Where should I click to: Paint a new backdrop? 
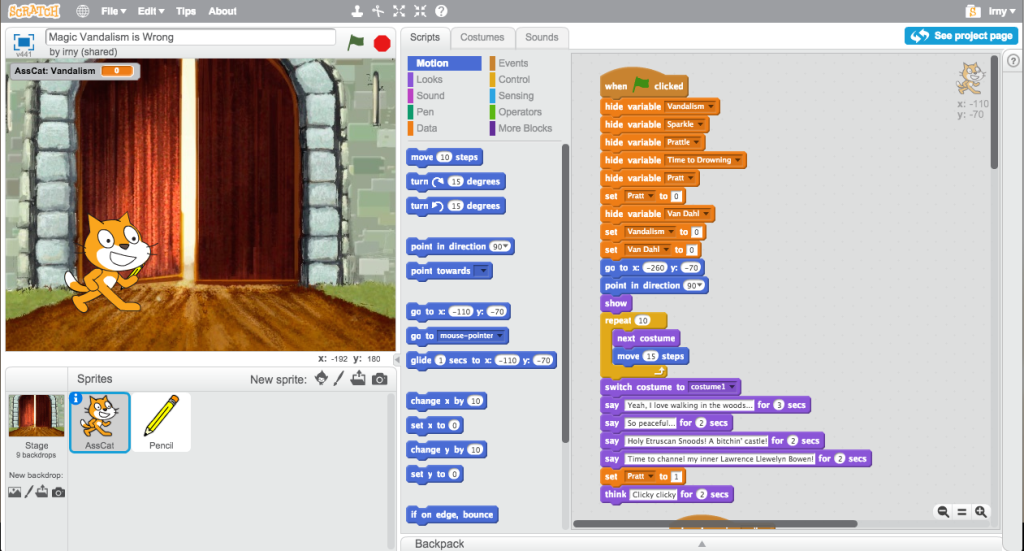(x=29, y=492)
